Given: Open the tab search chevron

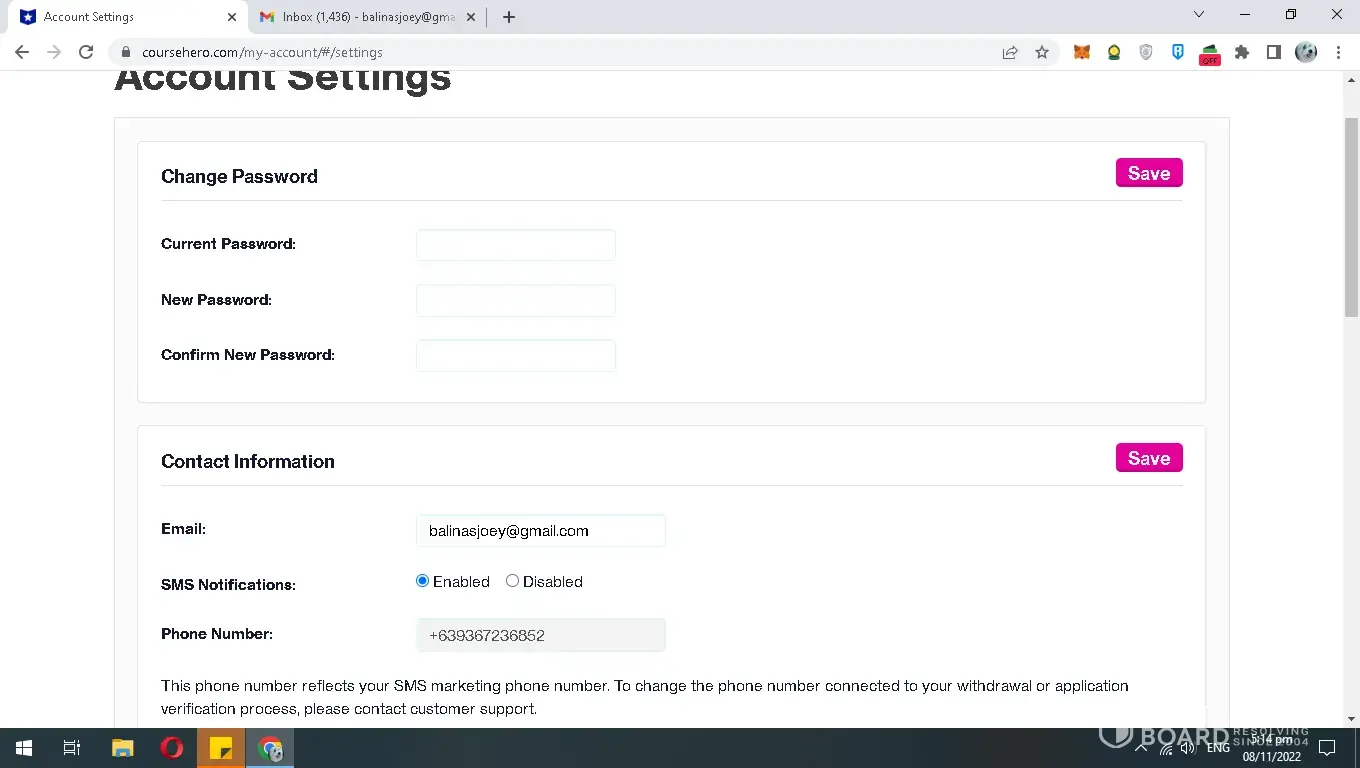Looking at the screenshot, I should 1199,15.
